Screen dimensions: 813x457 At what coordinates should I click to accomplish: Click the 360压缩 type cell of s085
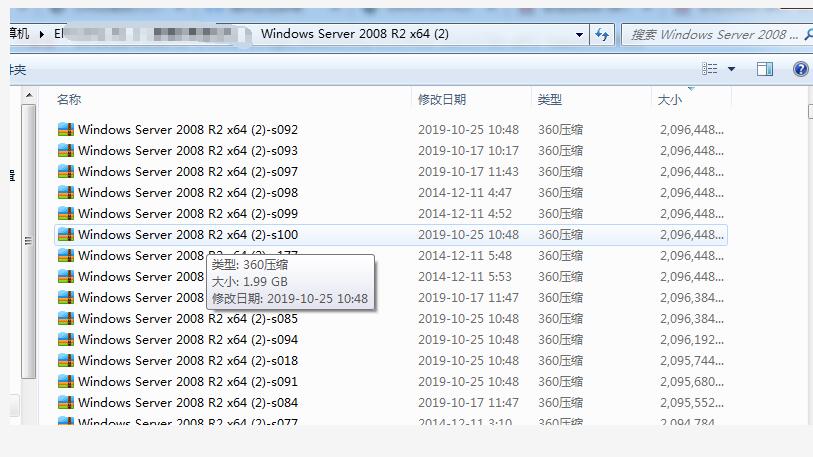tap(560, 318)
